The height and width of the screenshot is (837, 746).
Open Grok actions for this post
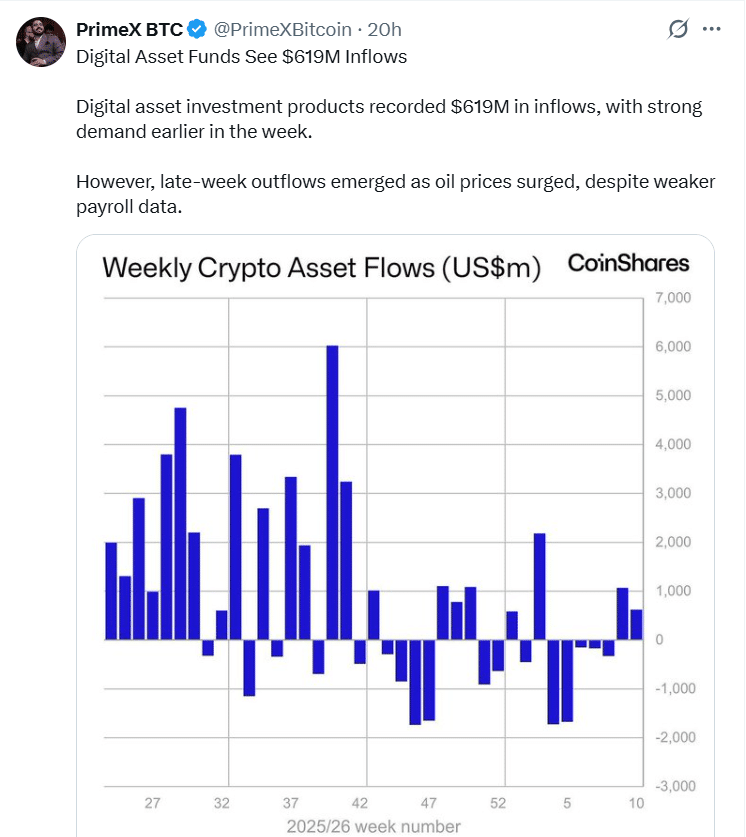[679, 30]
